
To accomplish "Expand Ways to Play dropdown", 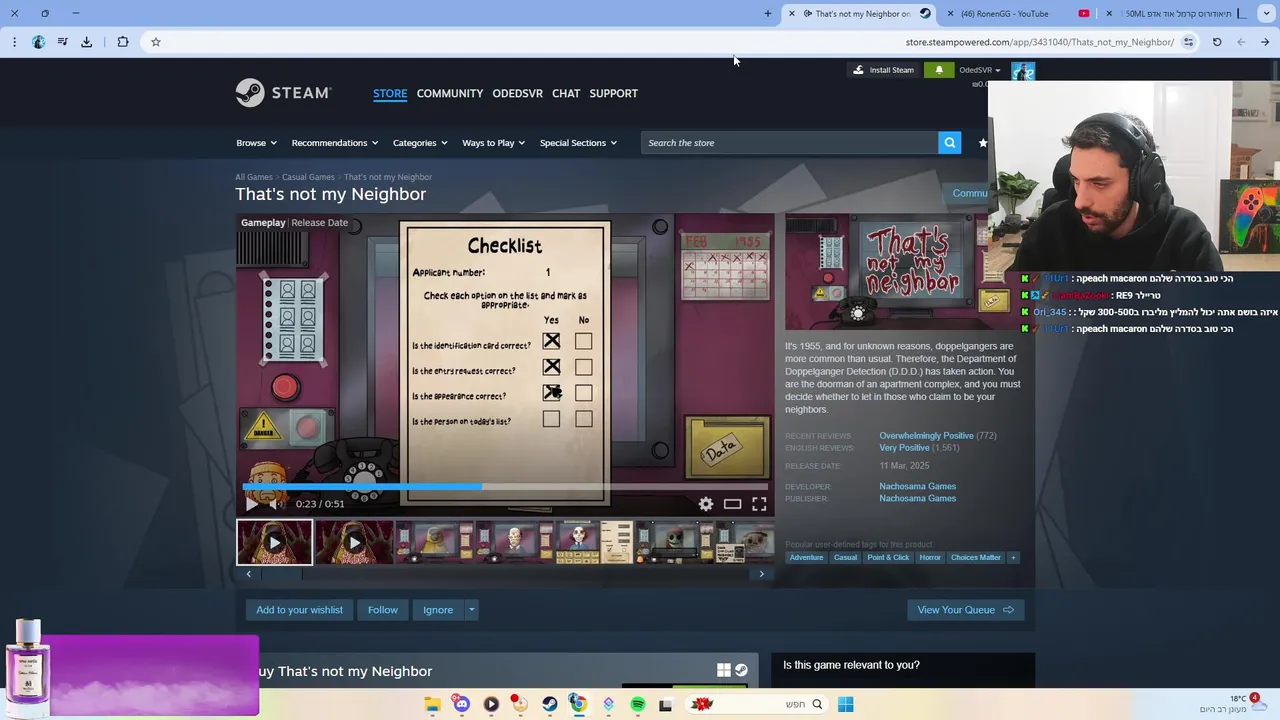I will (493, 143).
